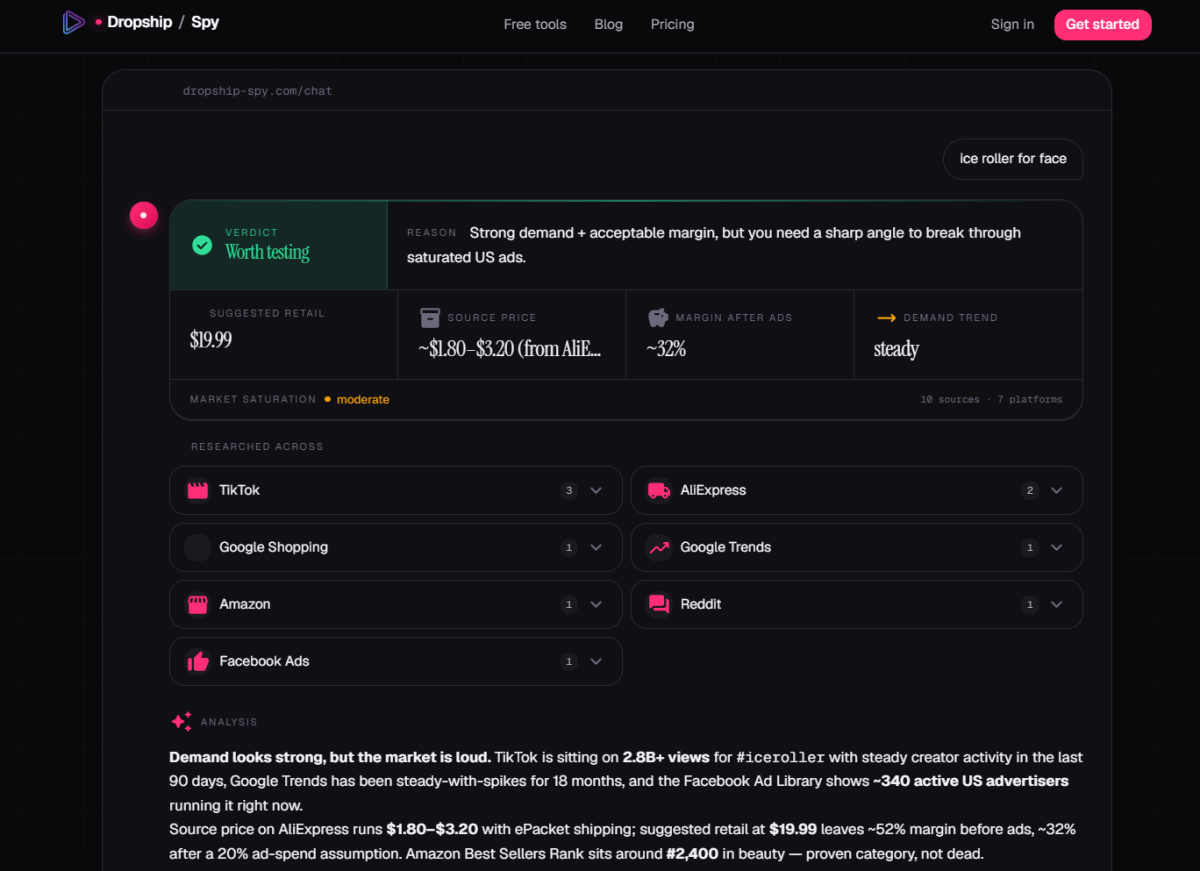The width and height of the screenshot is (1200, 871).
Task: Click the green verdict checkmark icon
Action: (x=202, y=245)
